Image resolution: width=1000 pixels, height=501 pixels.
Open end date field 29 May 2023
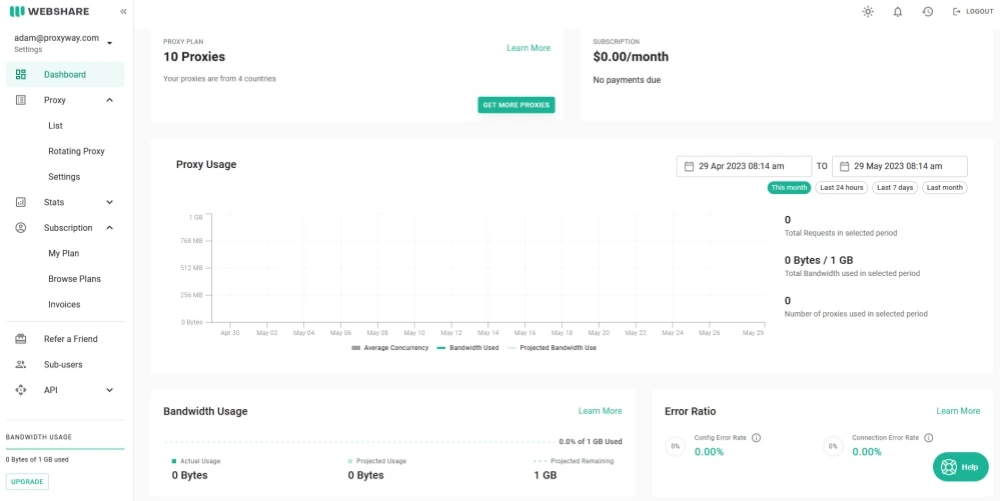pos(900,166)
